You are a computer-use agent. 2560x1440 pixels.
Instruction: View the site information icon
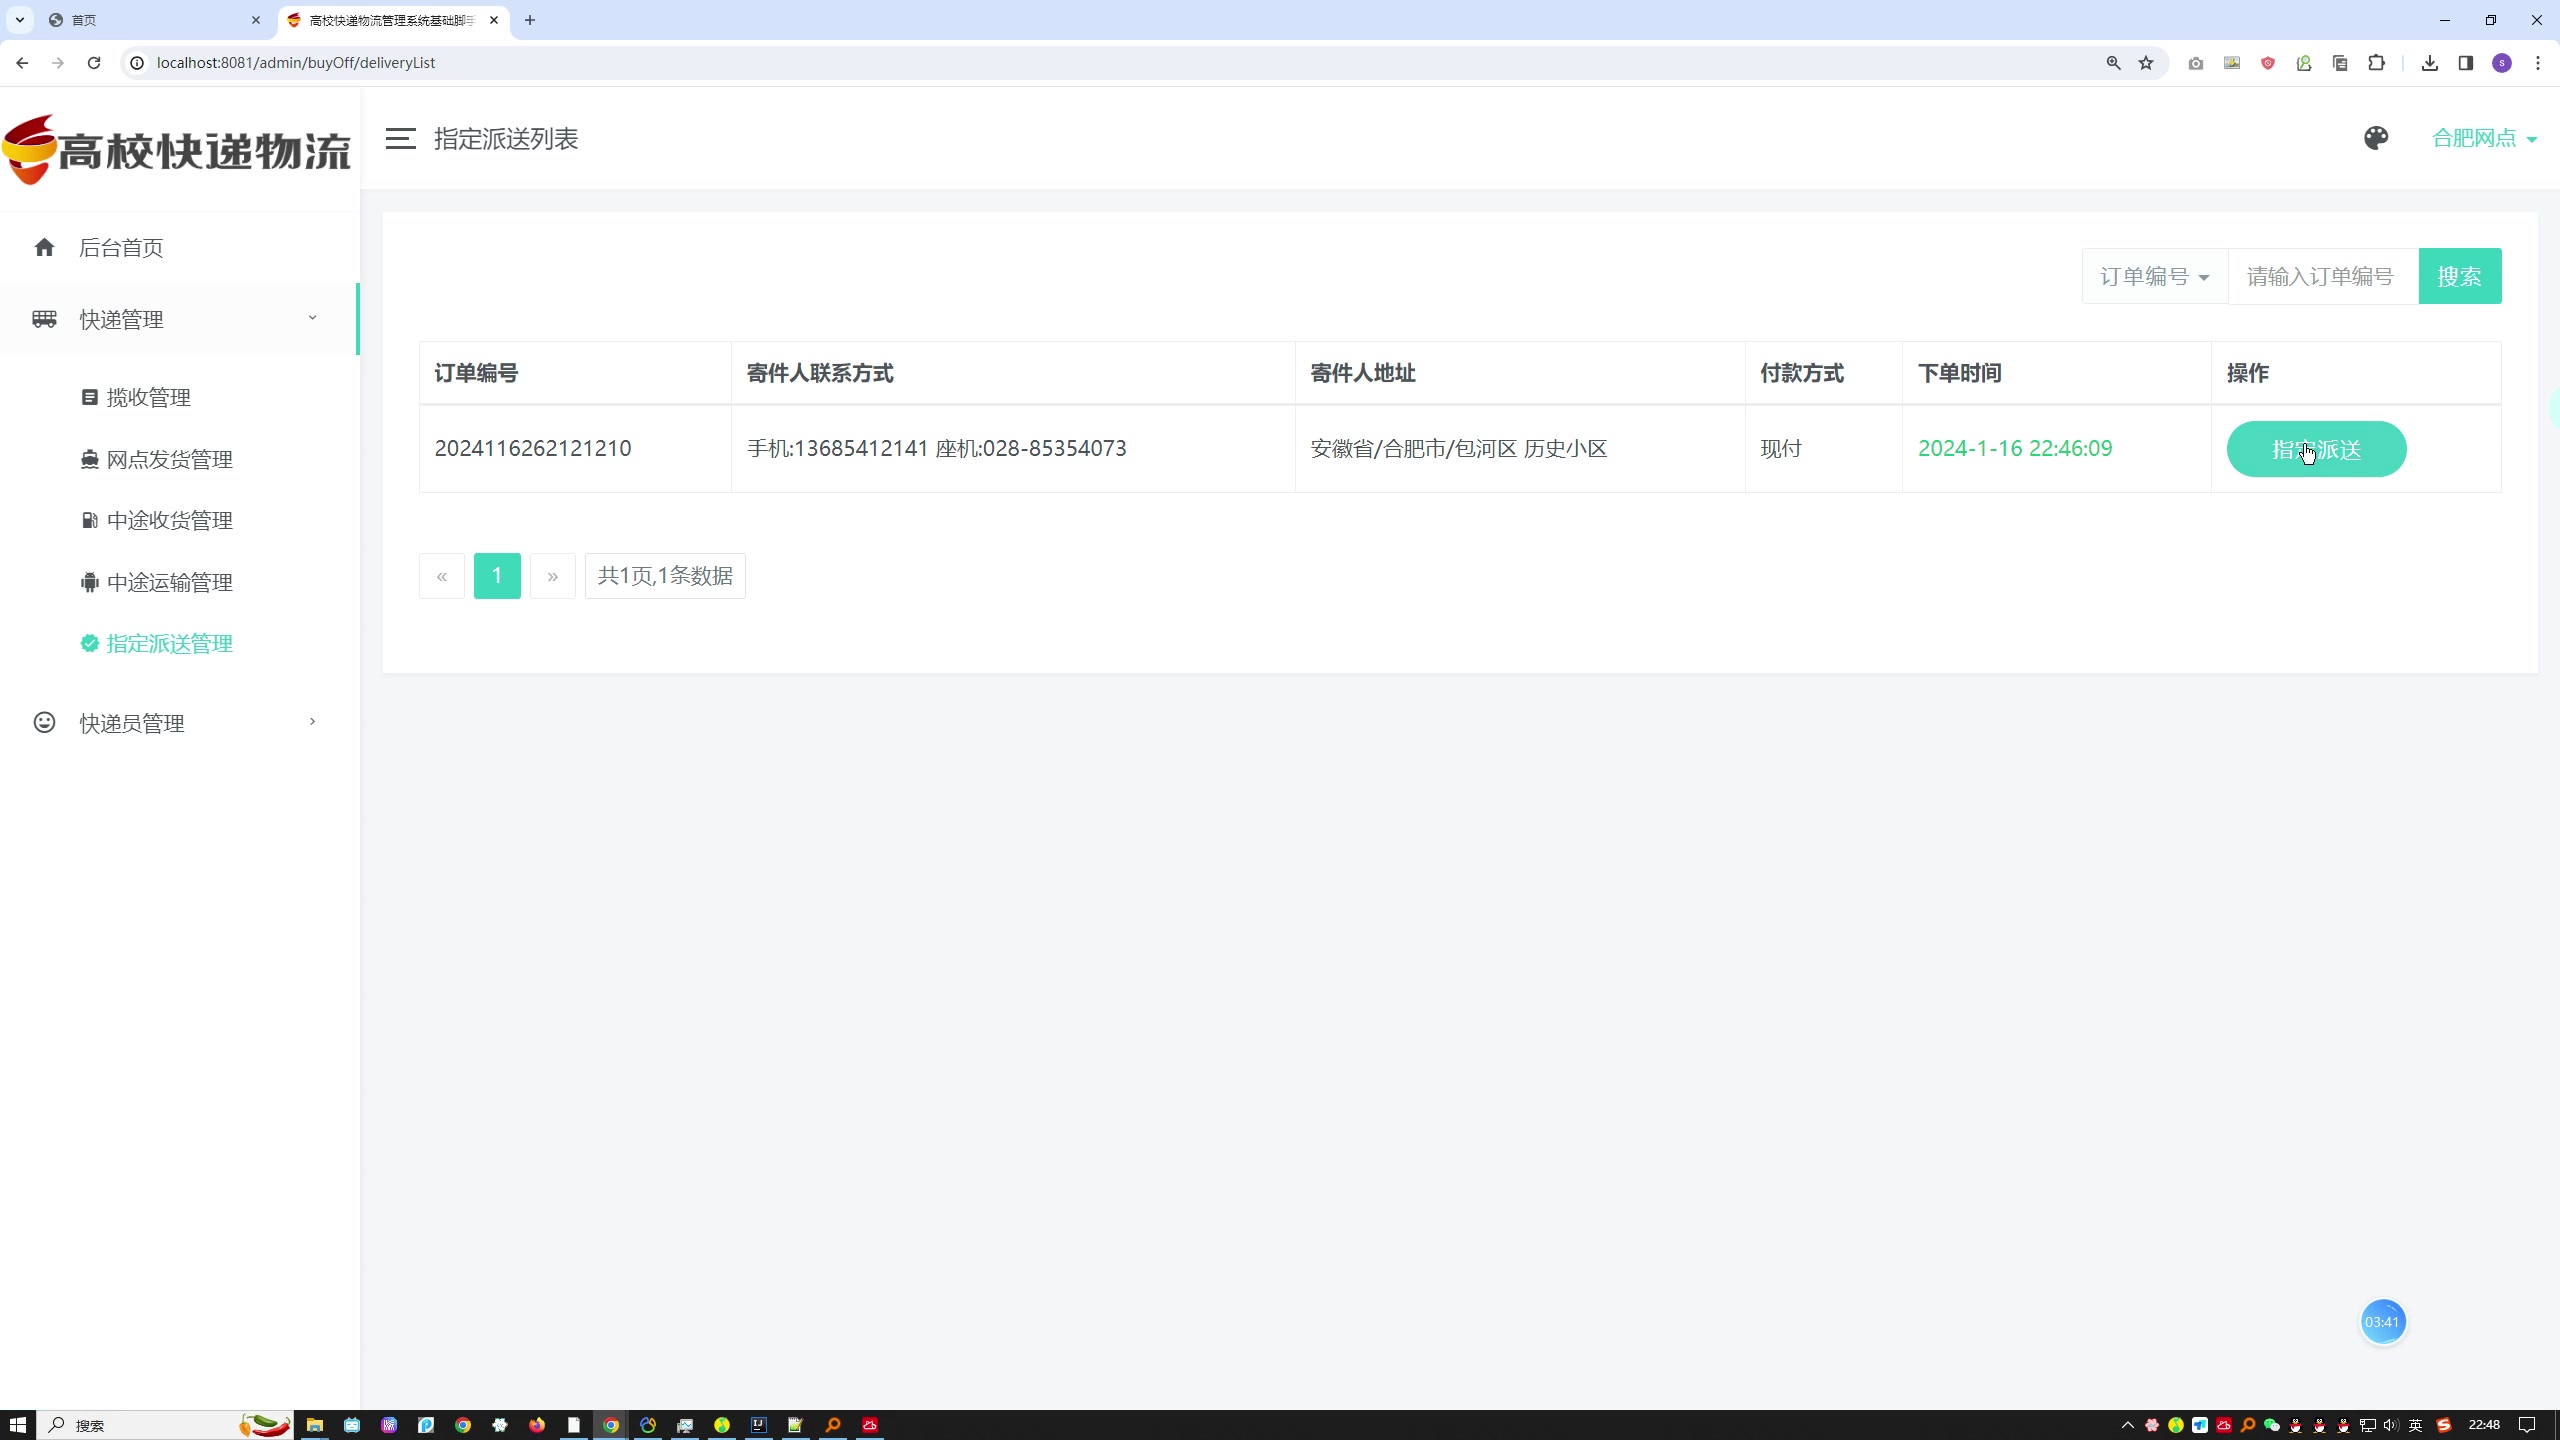pyautogui.click(x=137, y=62)
